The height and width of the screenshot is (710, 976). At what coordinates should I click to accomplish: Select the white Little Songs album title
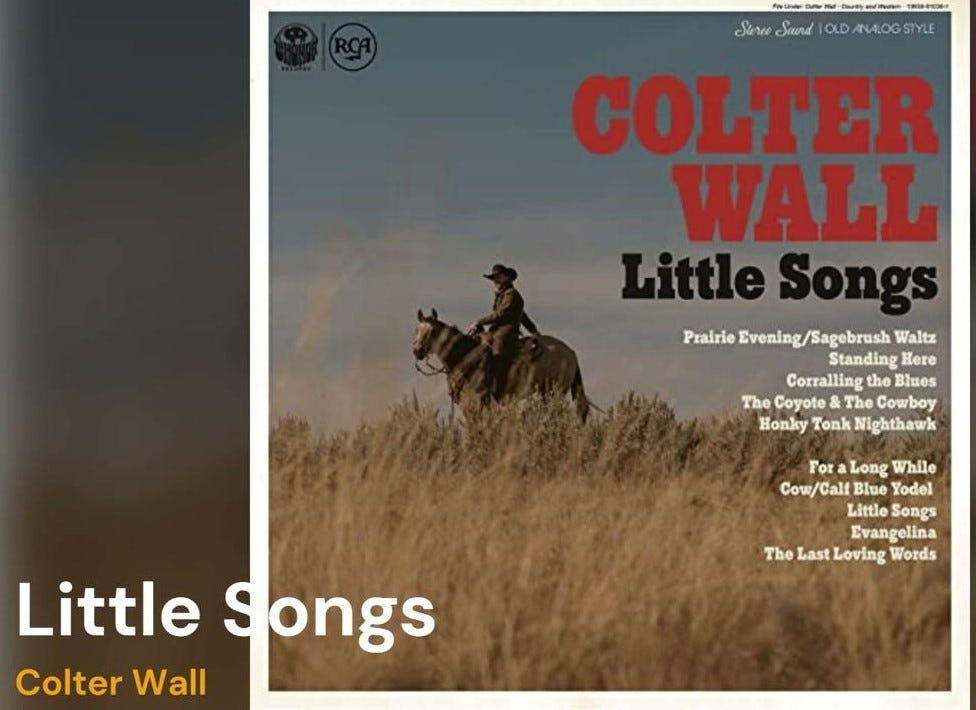(226, 612)
